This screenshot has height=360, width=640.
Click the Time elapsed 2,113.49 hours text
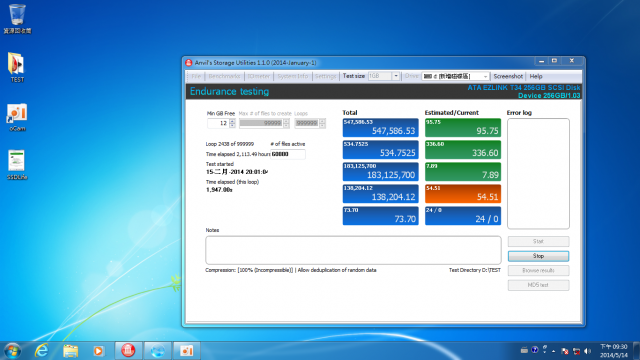point(238,154)
